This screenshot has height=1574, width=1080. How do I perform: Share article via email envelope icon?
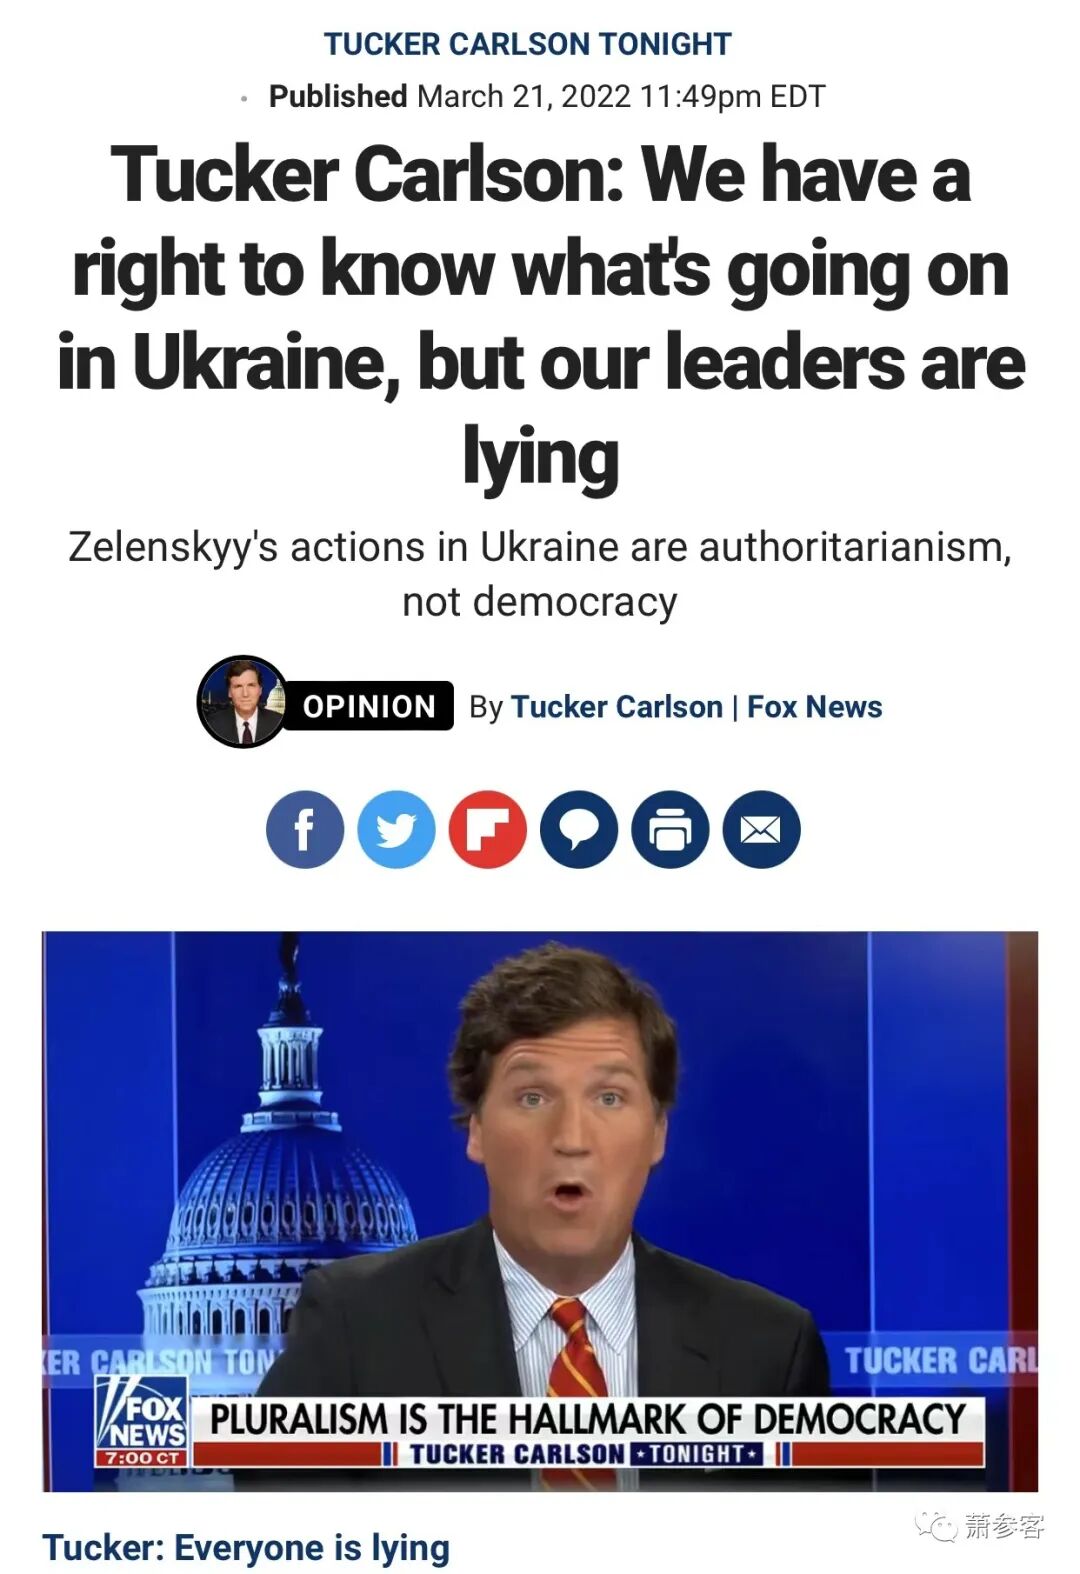[x=761, y=829]
